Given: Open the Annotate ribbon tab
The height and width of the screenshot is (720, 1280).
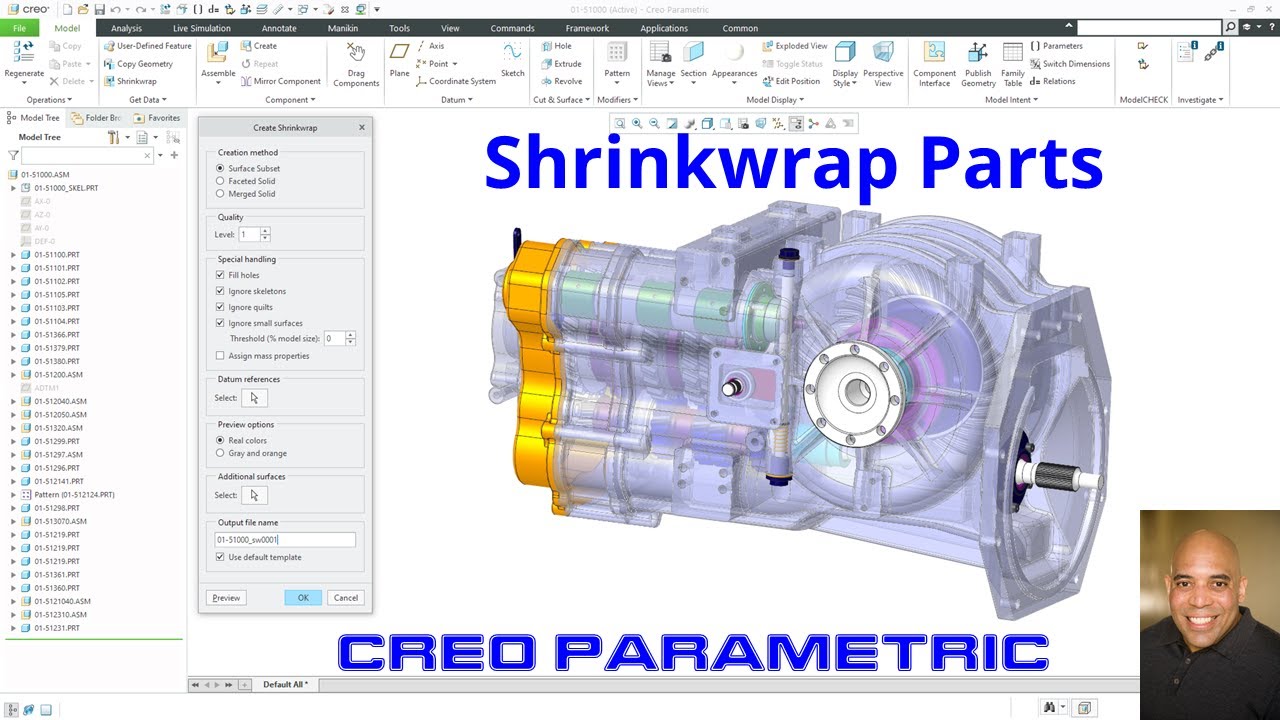Looking at the screenshot, I should tap(279, 28).
